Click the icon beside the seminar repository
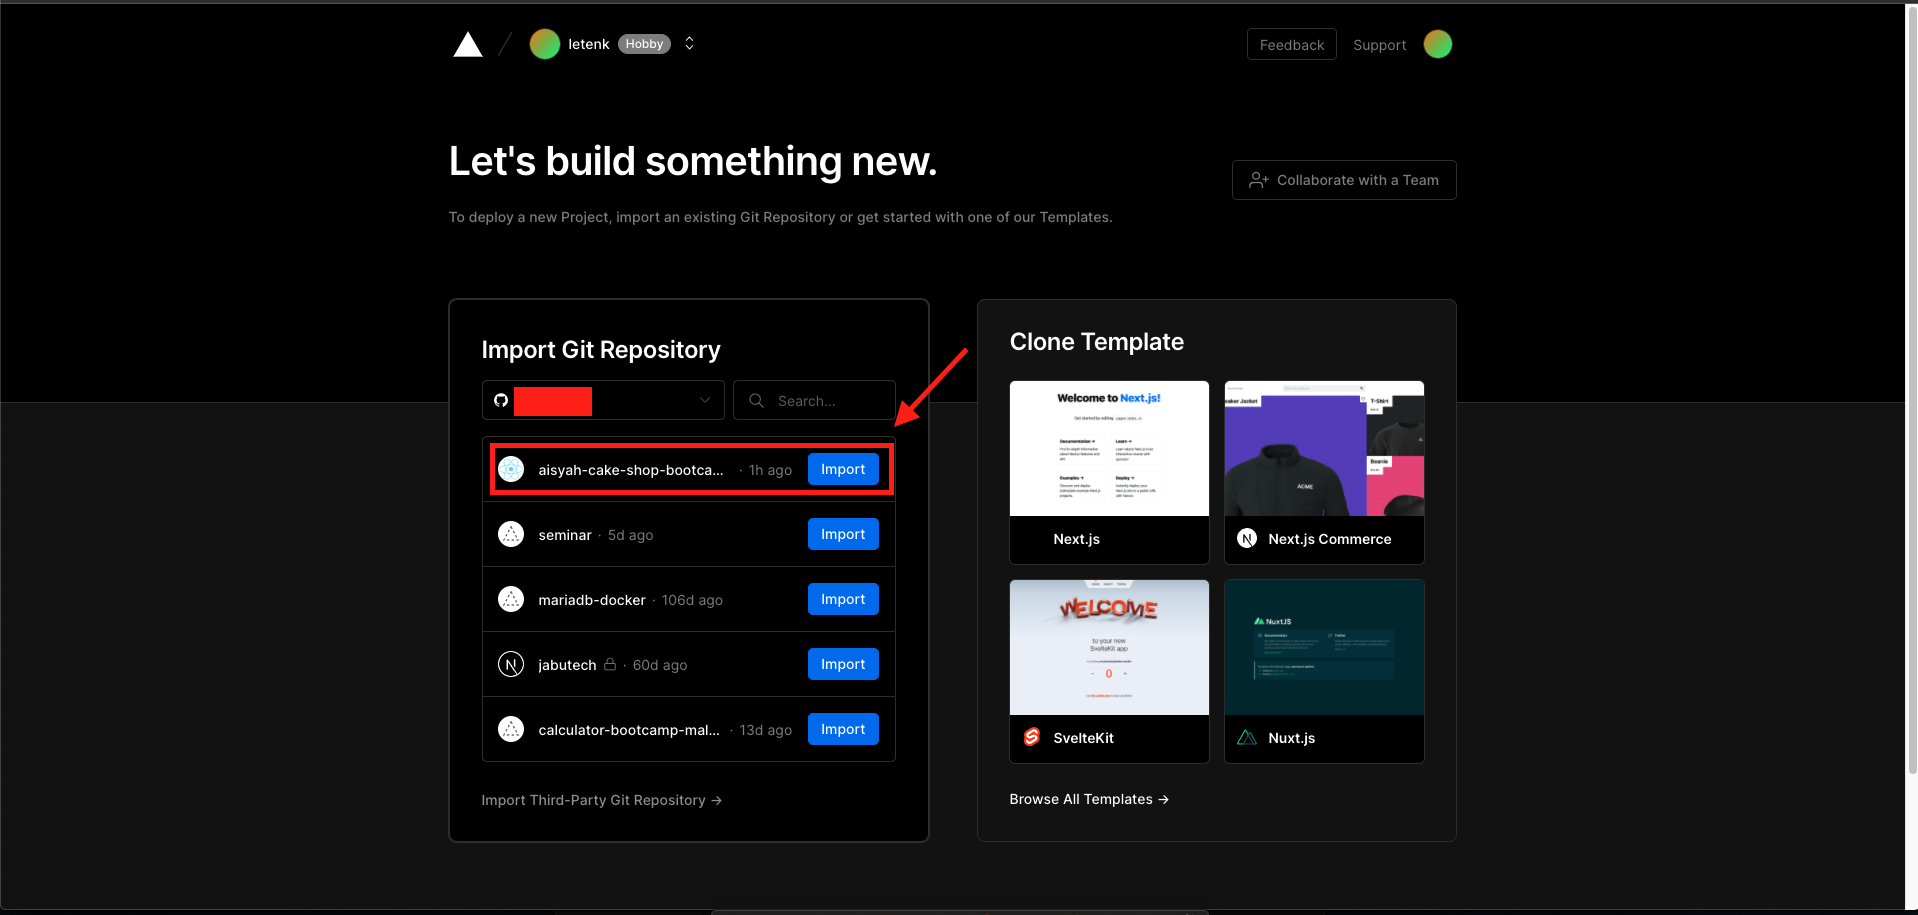The width and height of the screenshot is (1918, 915). pos(511,535)
